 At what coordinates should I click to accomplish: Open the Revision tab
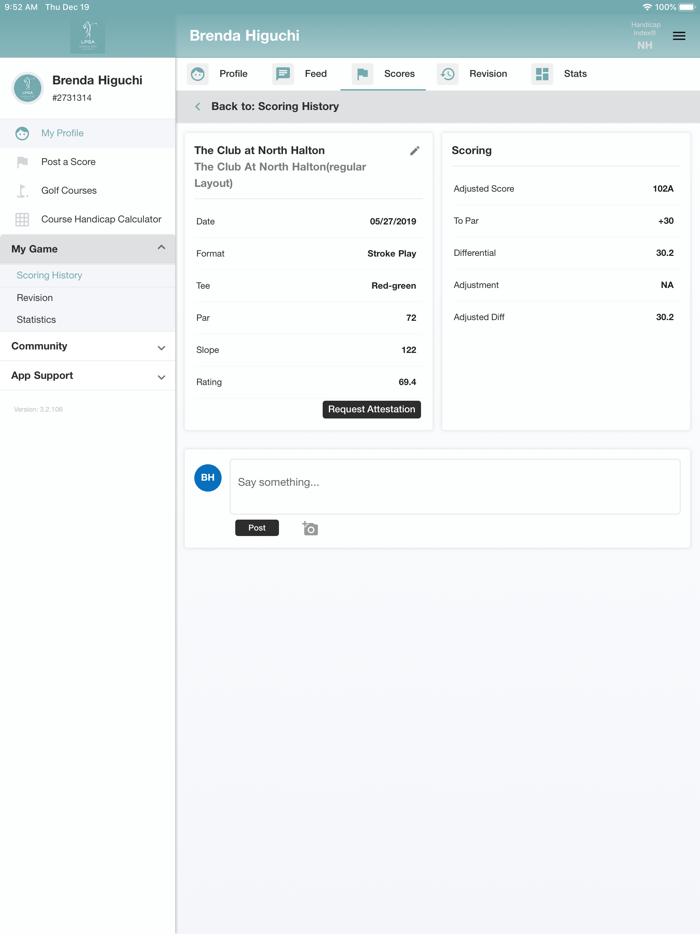point(474,74)
